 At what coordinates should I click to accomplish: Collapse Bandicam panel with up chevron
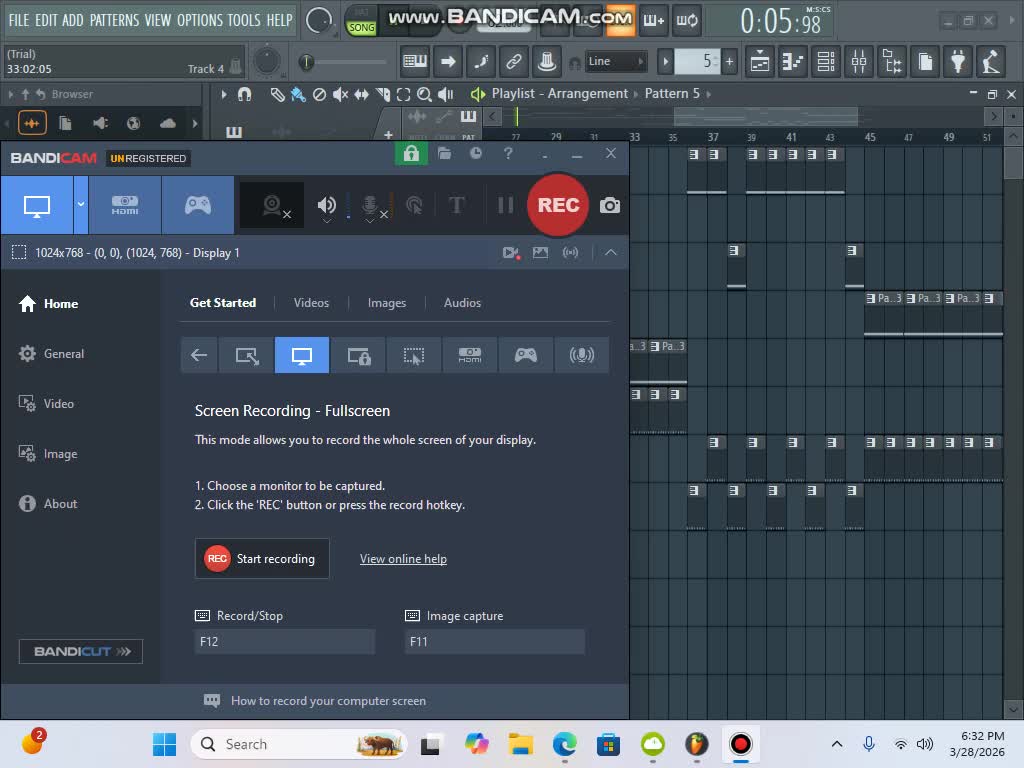pyautogui.click(x=611, y=253)
